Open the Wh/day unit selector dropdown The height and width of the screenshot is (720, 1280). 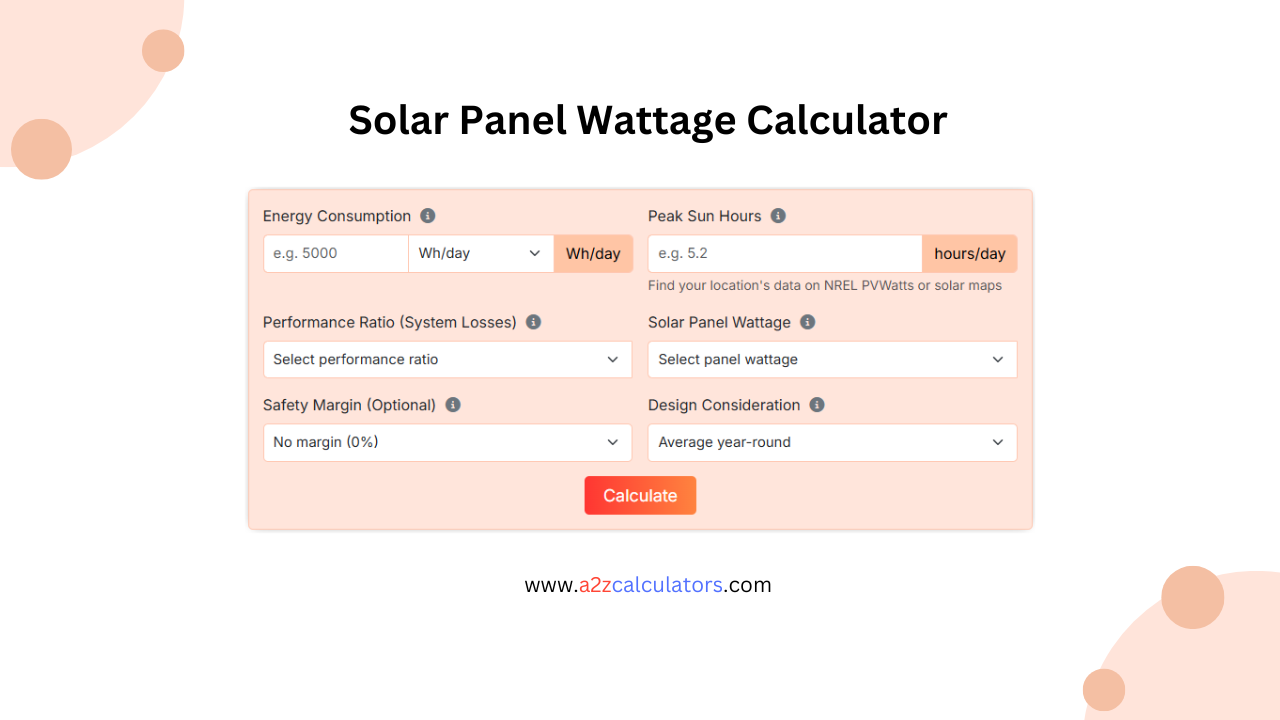click(x=480, y=253)
